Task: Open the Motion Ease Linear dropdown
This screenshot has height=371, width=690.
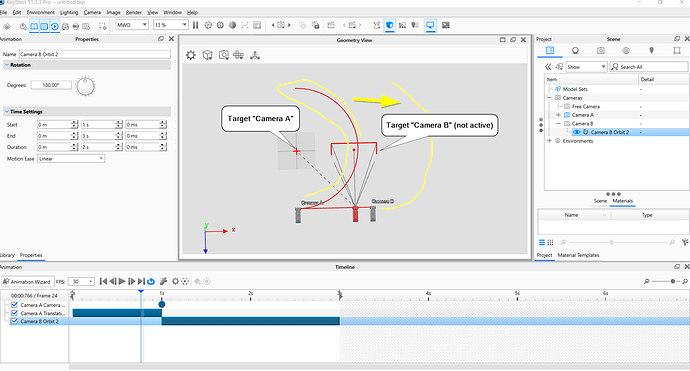Action: (71, 158)
